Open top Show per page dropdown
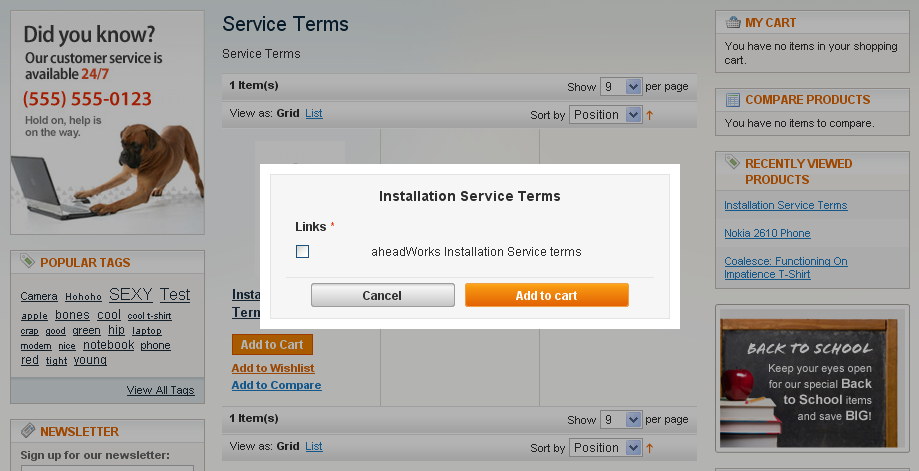Image resolution: width=919 pixels, height=471 pixels. coord(621,87)
